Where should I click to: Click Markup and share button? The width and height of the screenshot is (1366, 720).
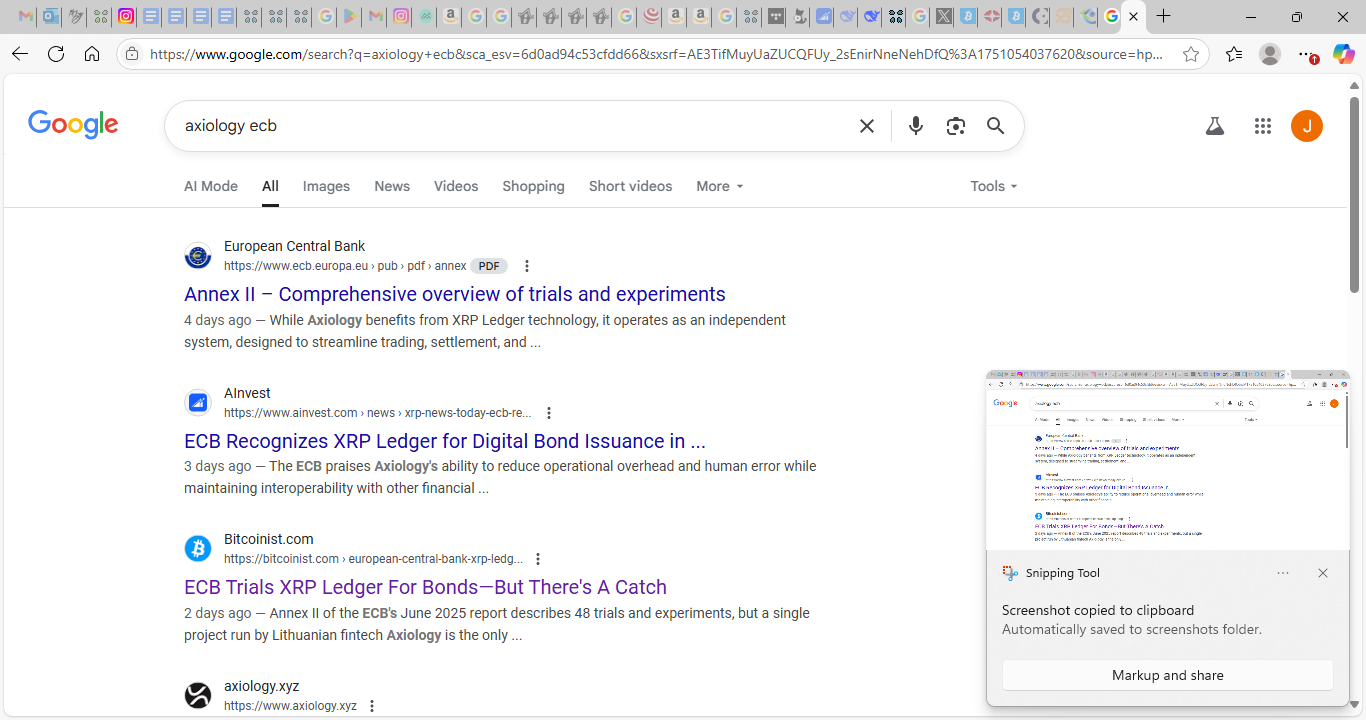point(1168,675)
